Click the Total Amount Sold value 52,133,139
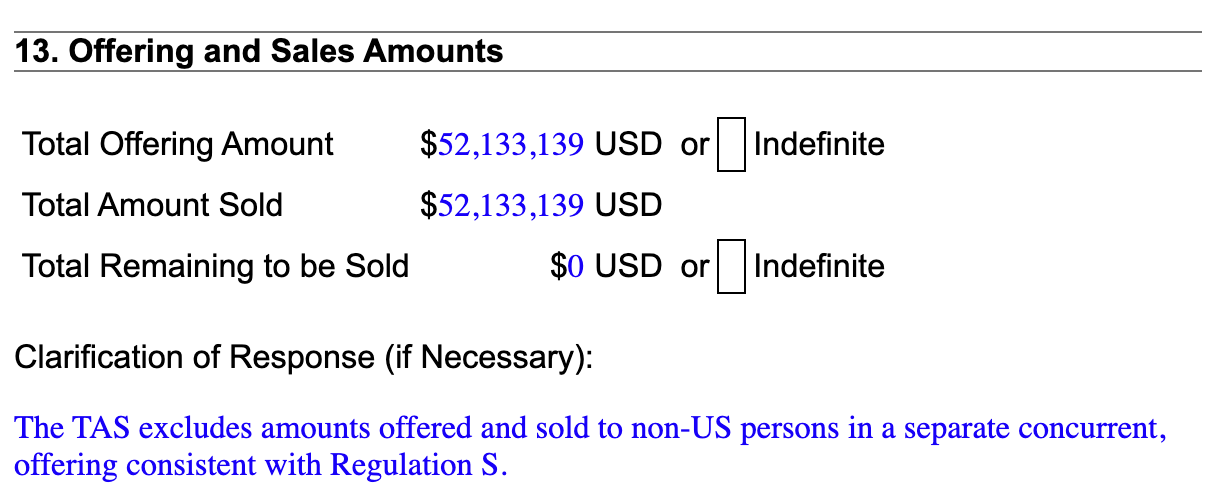Screen dimensions: 1216x502 [x=510, y=206]
